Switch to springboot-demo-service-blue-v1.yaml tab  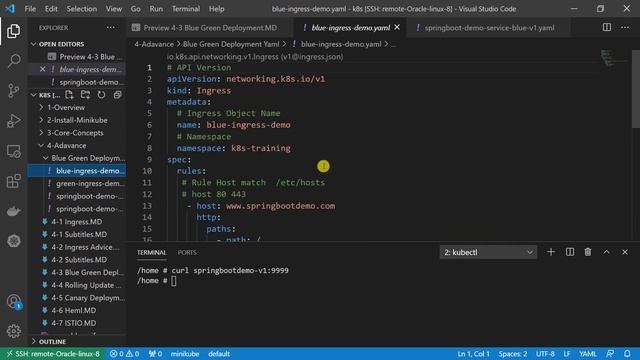point(489,28)
